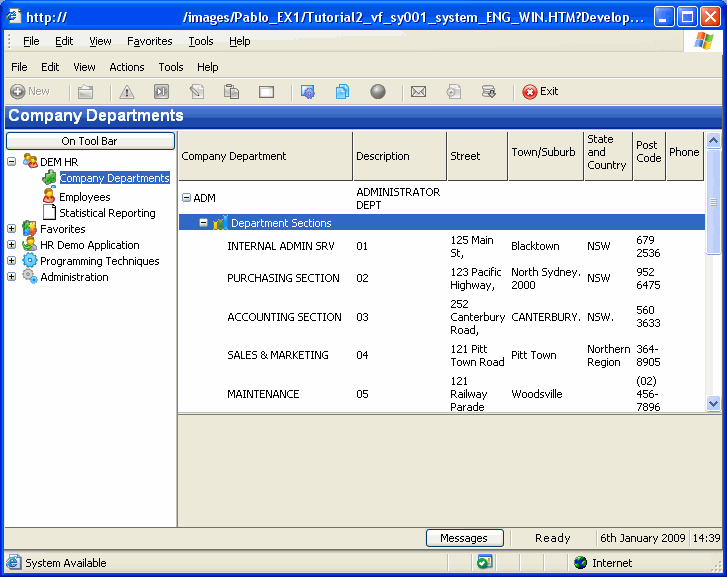Click the Messages button in status bar

pyautogui.click(x=464, y=538)
